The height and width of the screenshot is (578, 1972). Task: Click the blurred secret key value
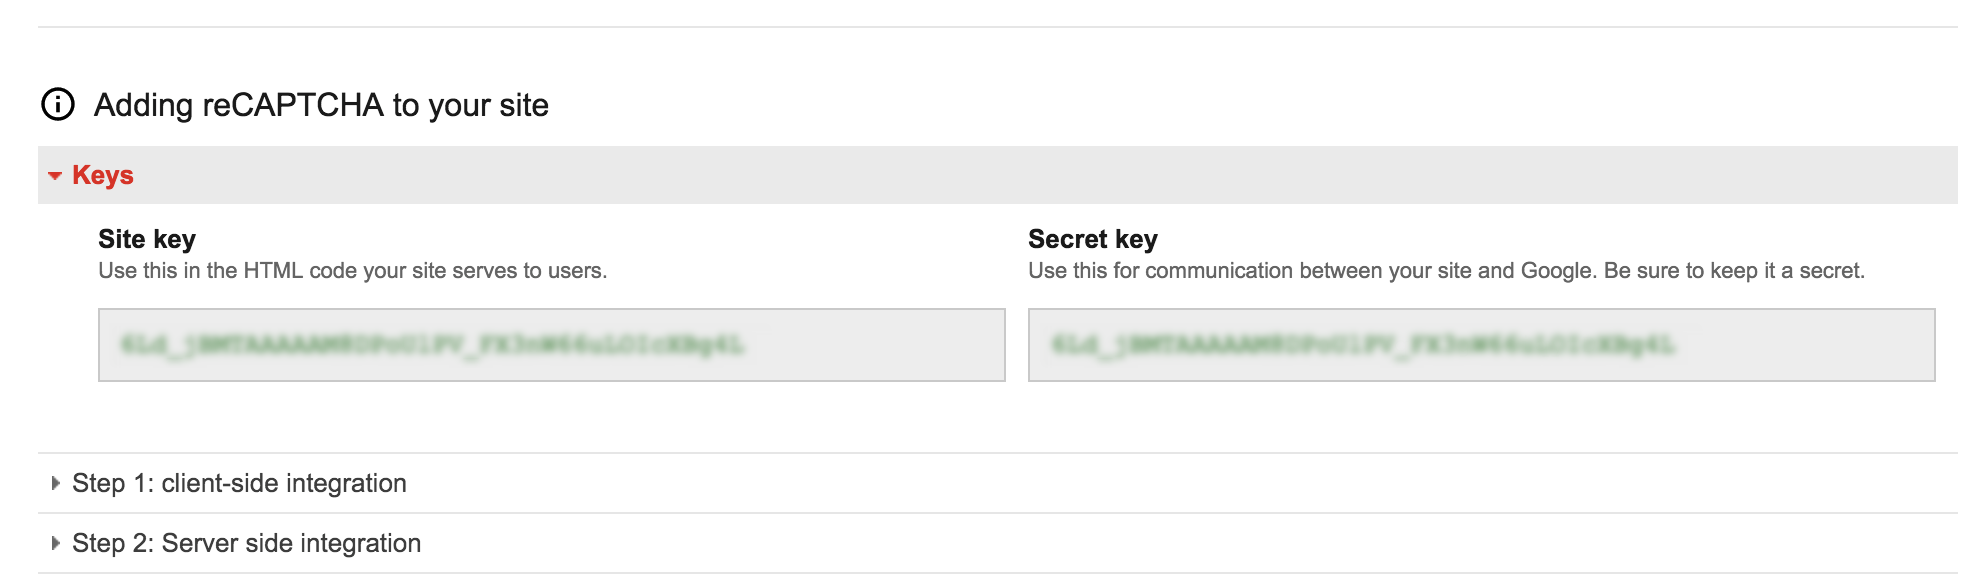click(x=1364, y=345)
